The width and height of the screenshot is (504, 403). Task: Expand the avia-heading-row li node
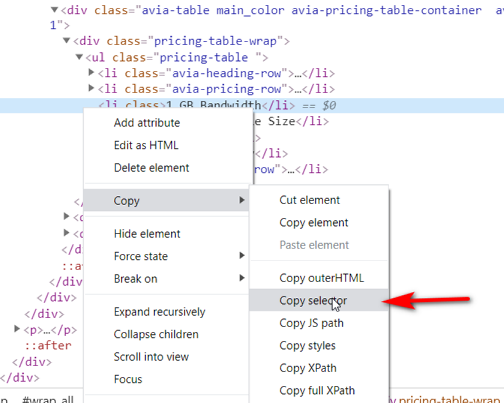[x=91, y=72]
